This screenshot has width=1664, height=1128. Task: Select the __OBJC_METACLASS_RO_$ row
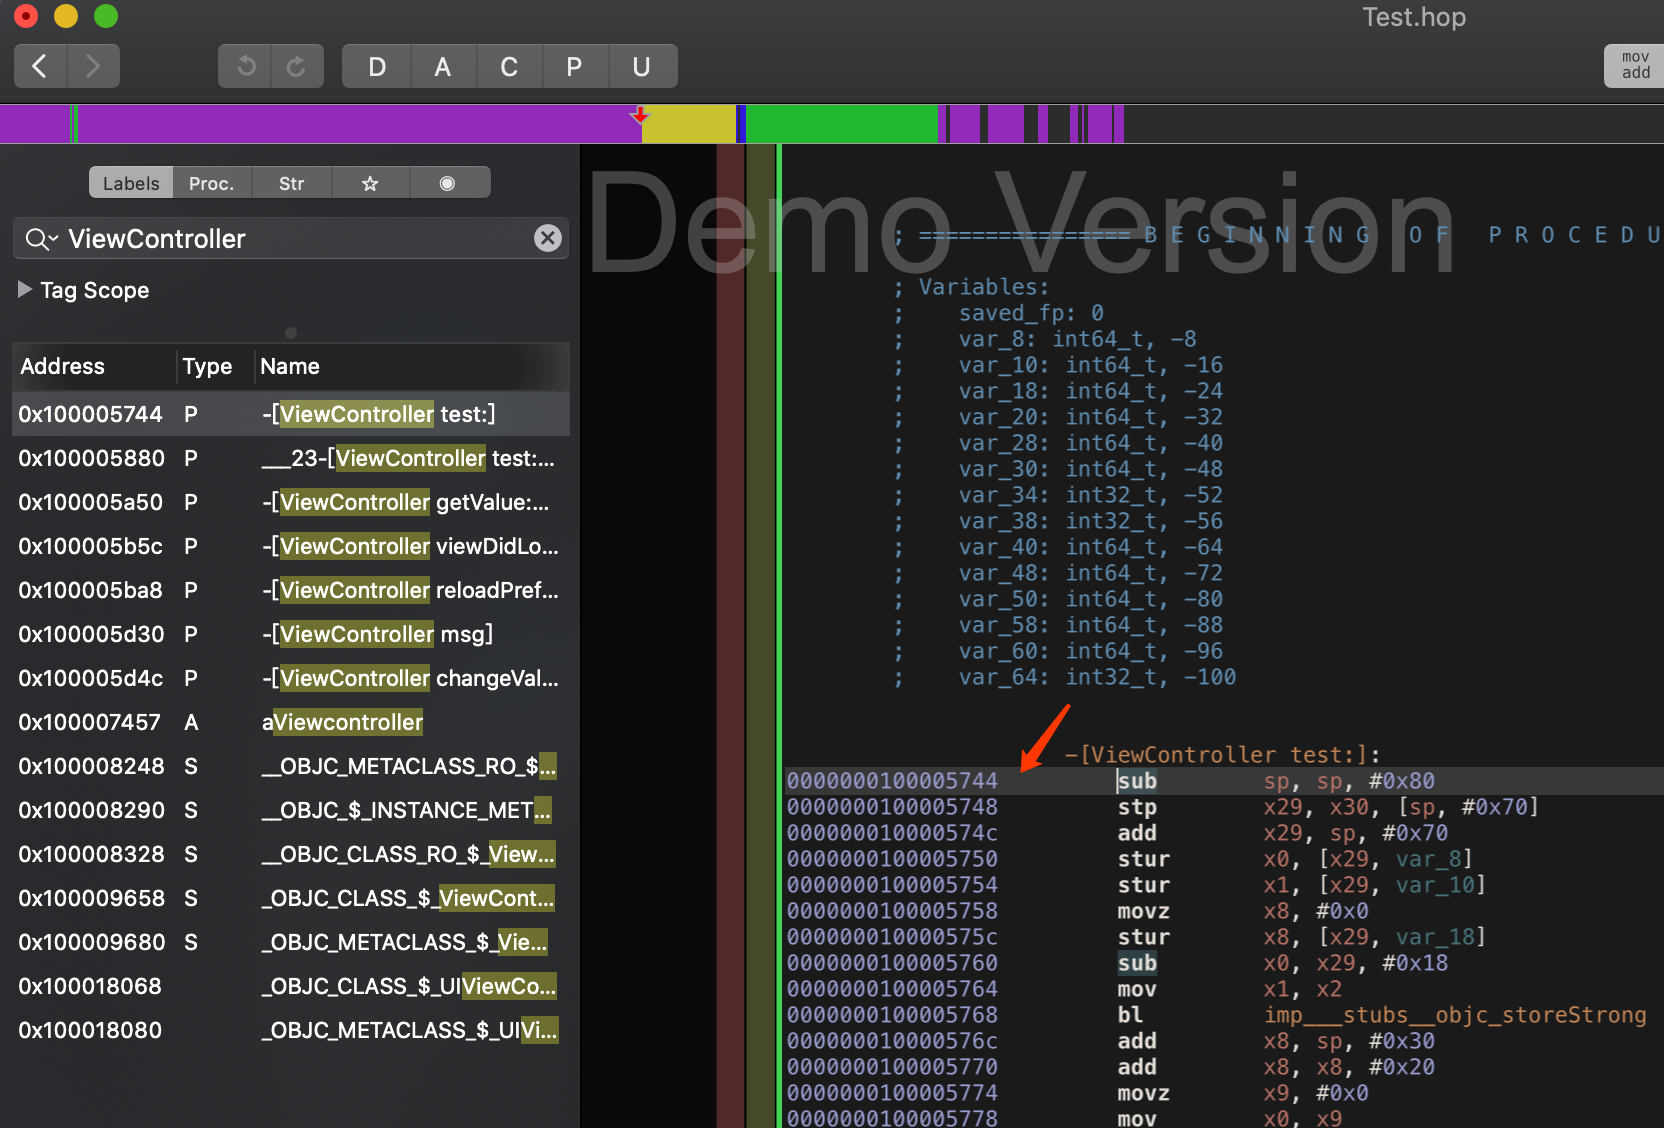coord(291,766)
